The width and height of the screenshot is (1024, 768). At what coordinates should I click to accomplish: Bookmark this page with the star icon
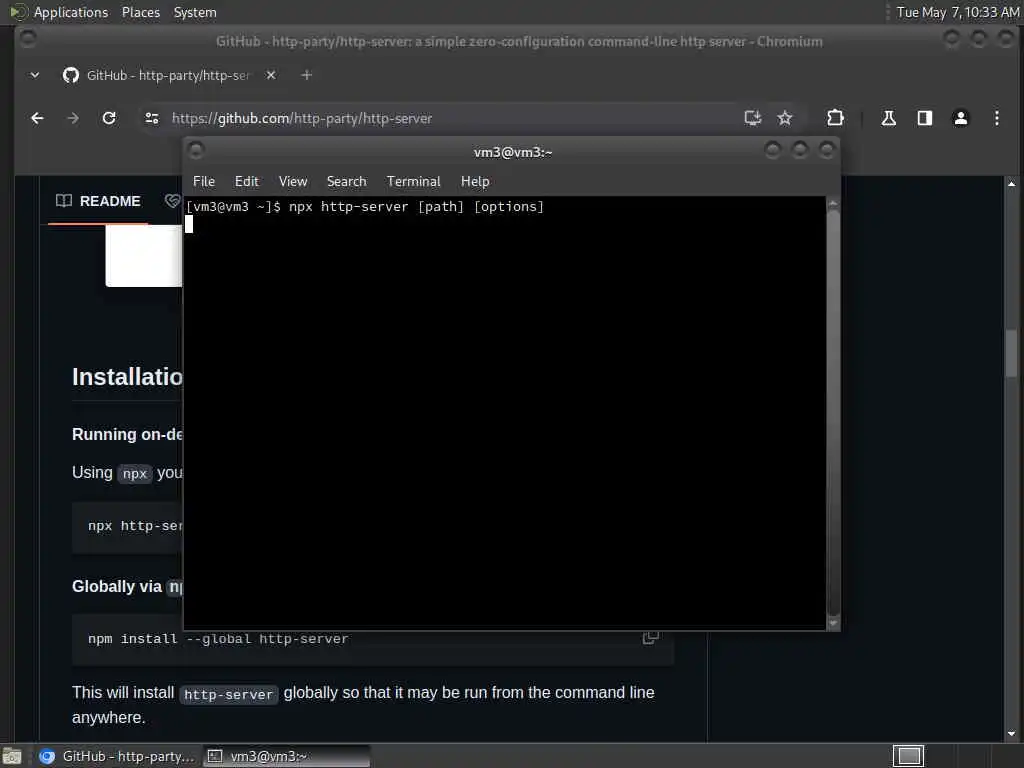pyautogui.click(x=785, y=118)
